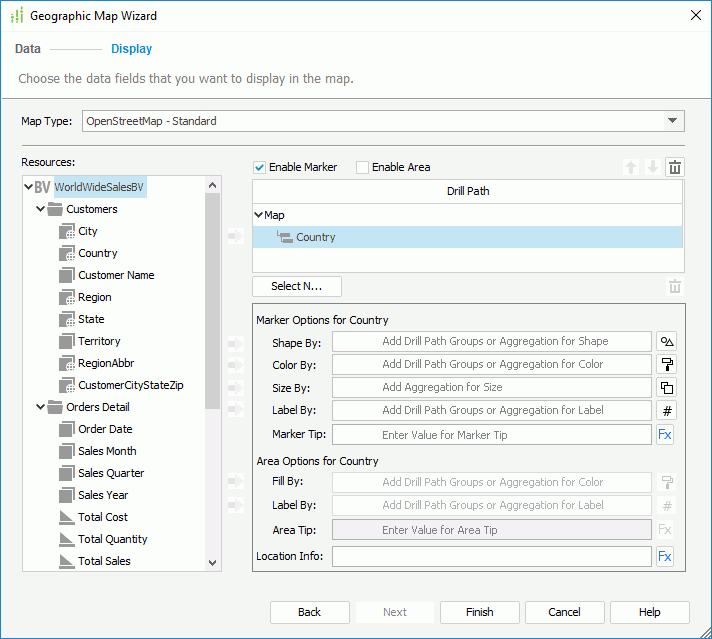712x639 pixels.
Task: Toggle the Enable Marker checkbox
Action: 259,167
